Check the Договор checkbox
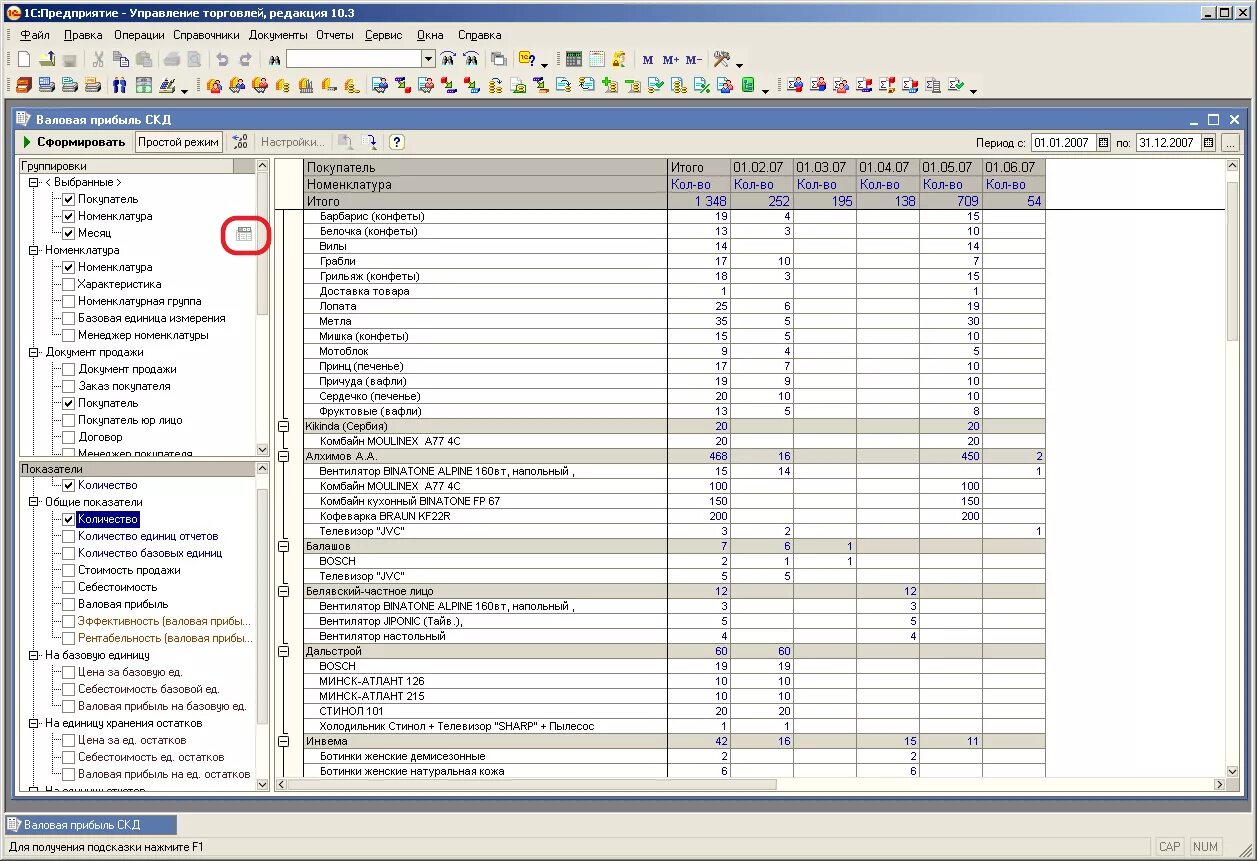1257x861 pixels. (x=69, y=437)
